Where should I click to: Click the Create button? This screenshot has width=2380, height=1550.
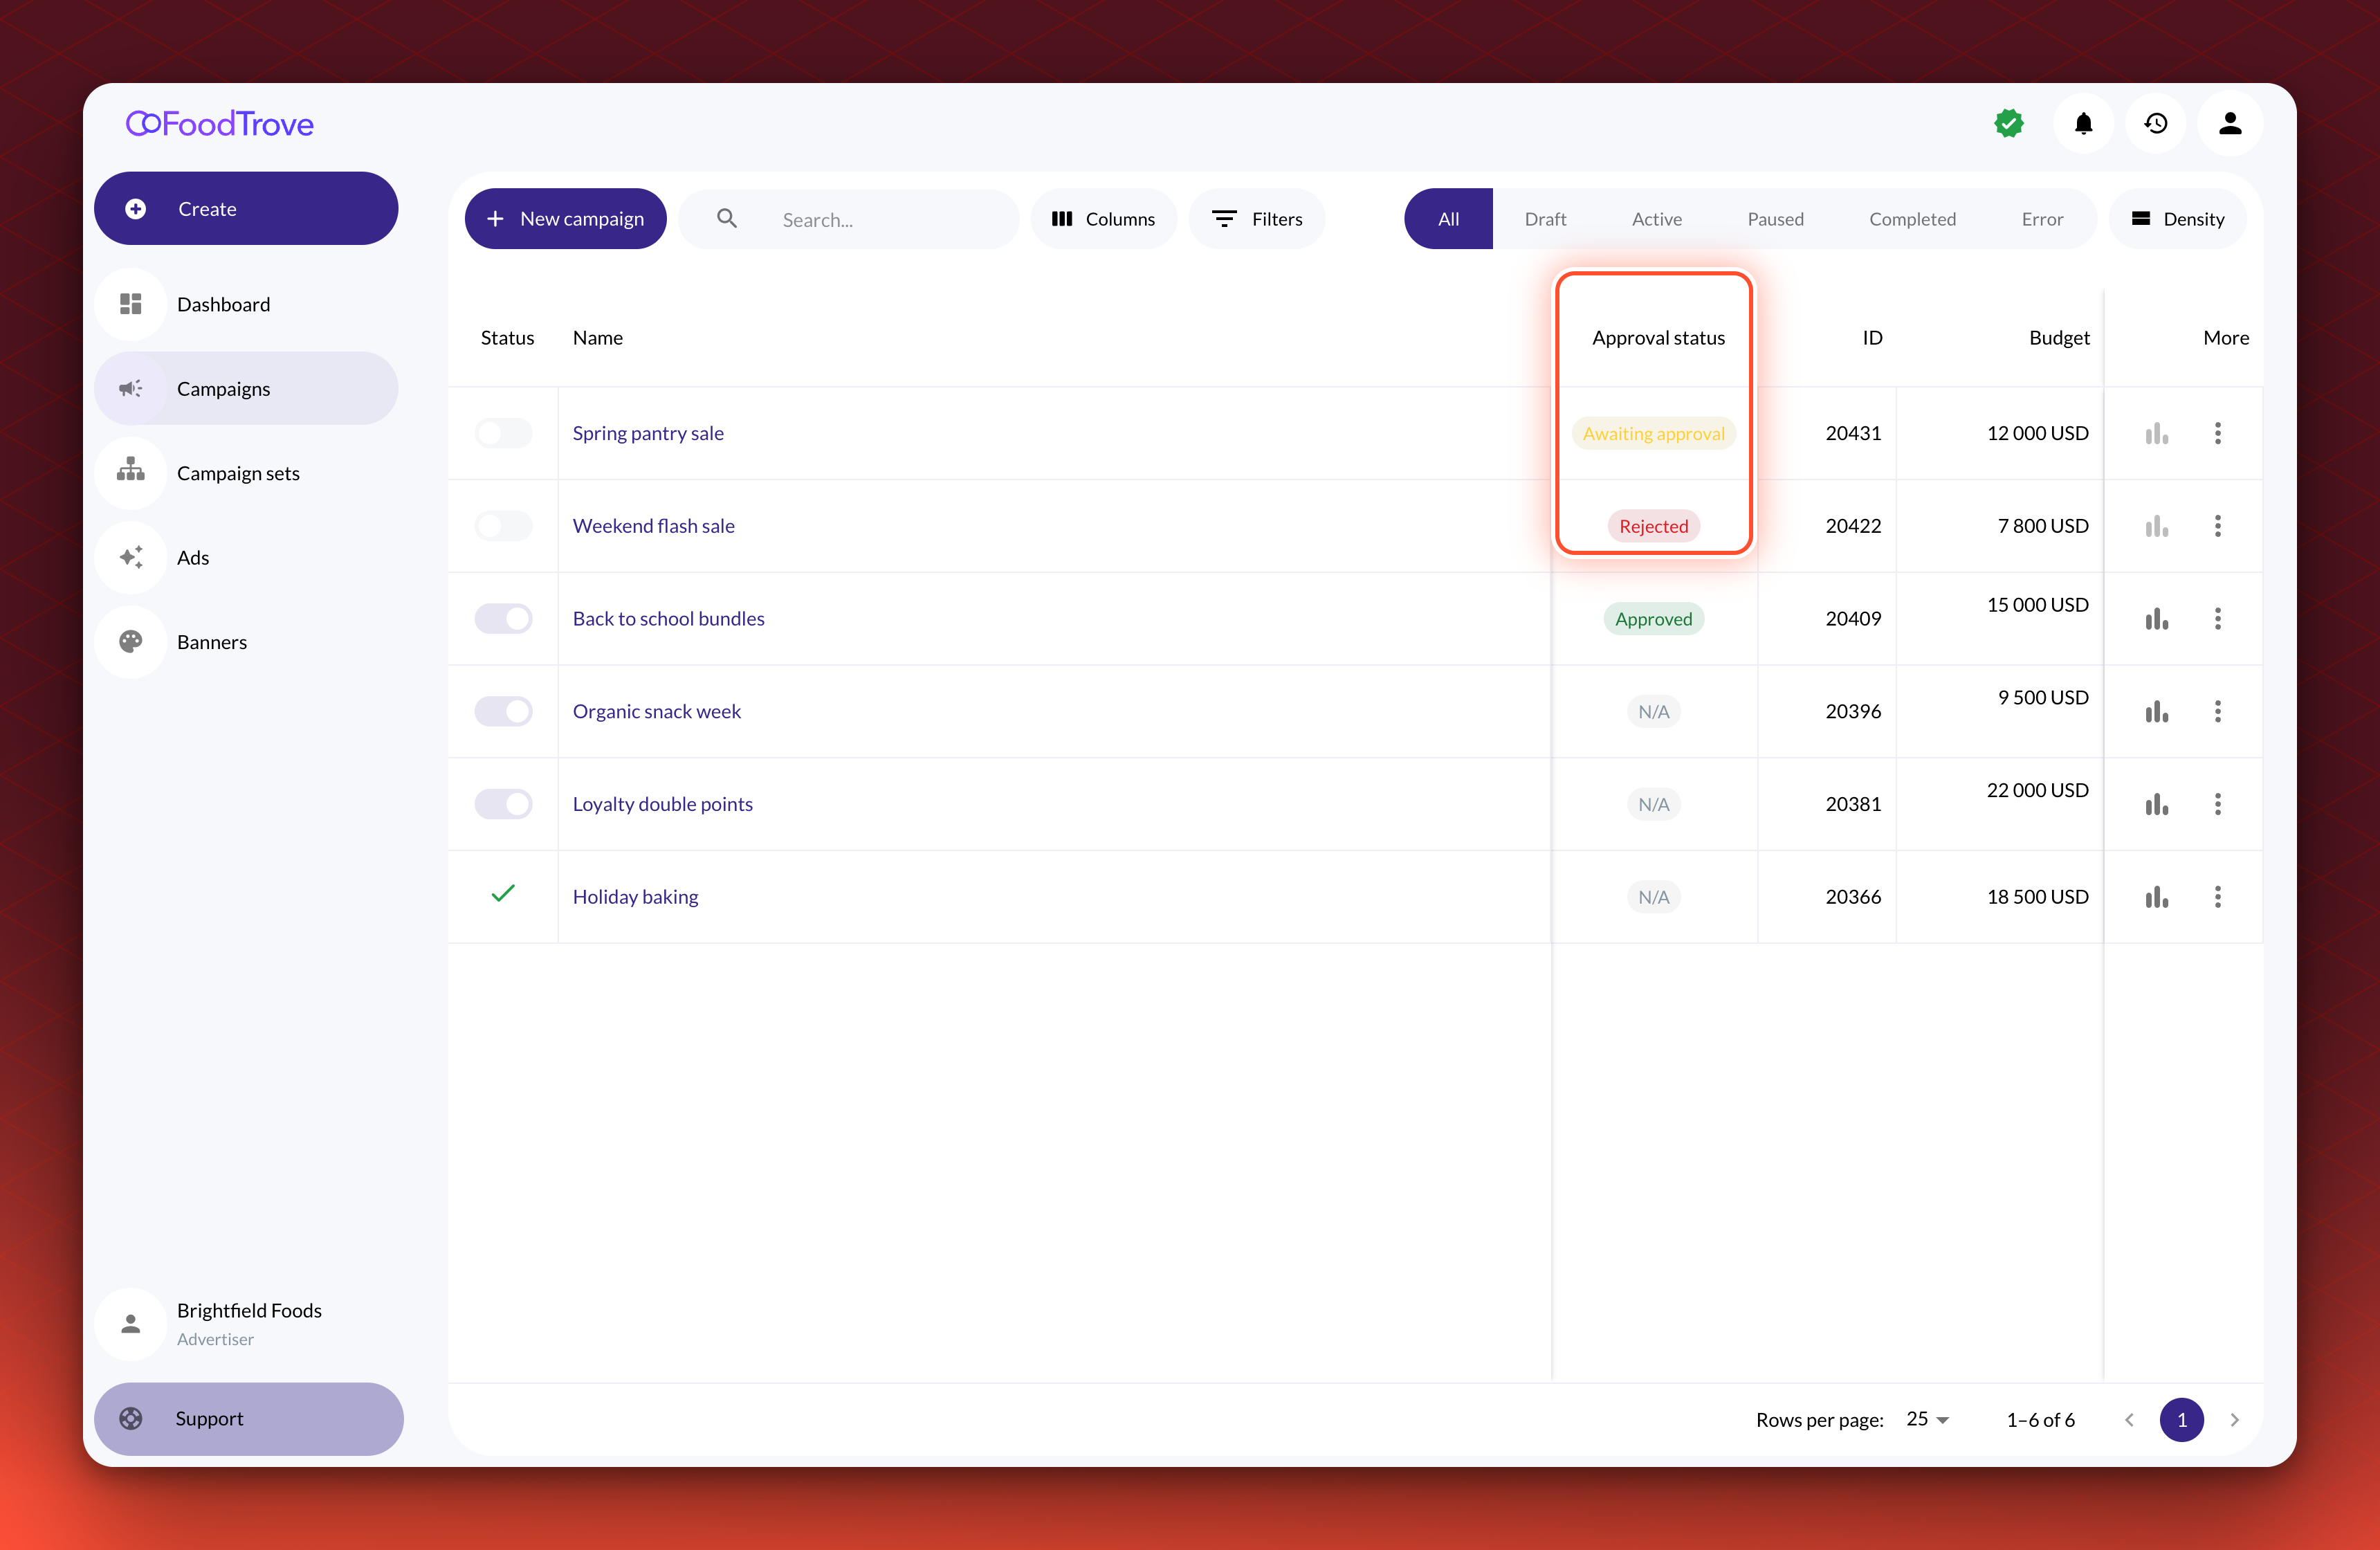246,208
